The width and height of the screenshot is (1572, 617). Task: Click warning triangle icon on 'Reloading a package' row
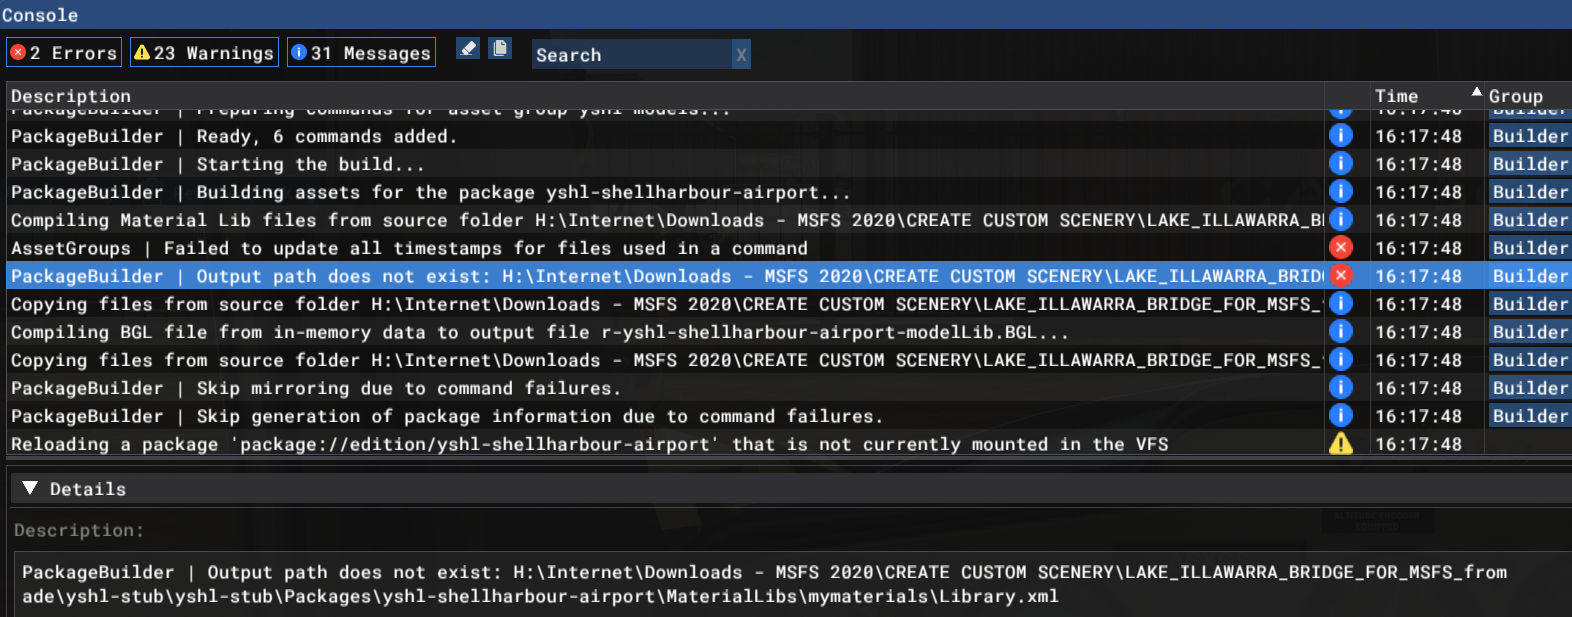(x=1341, y=444)
